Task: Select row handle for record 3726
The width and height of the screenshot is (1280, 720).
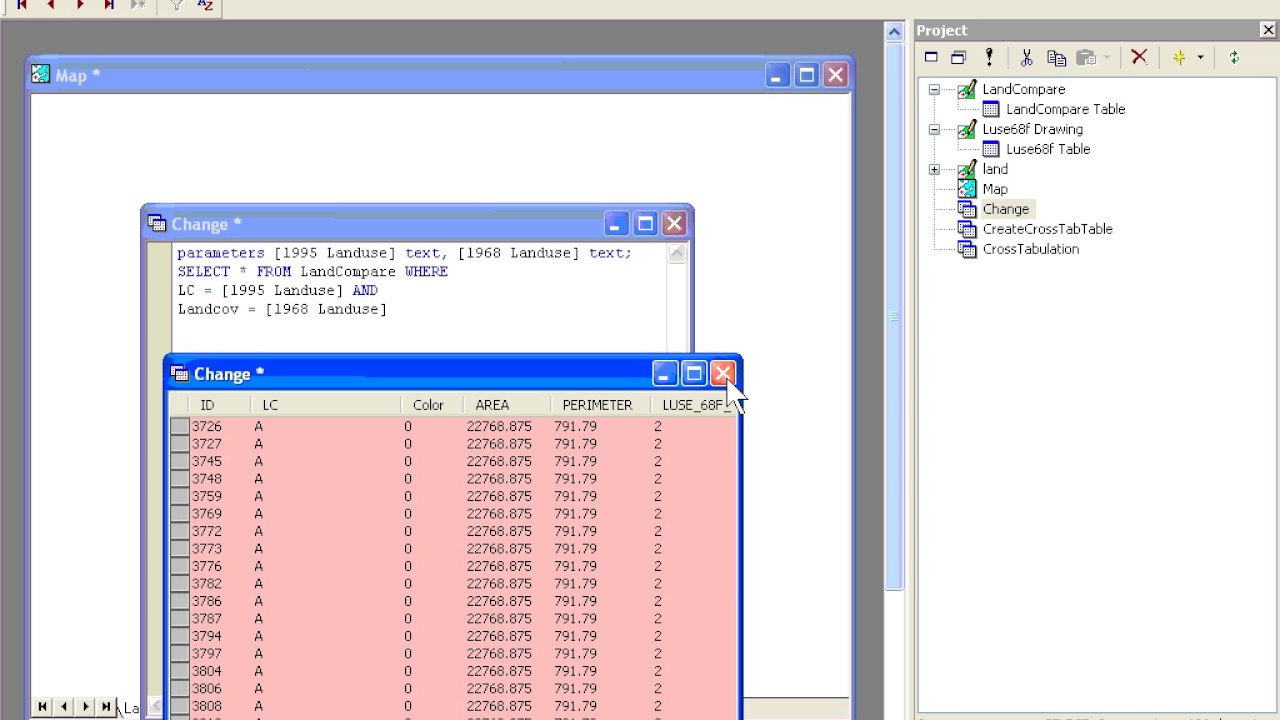Action: click(179, 426)
